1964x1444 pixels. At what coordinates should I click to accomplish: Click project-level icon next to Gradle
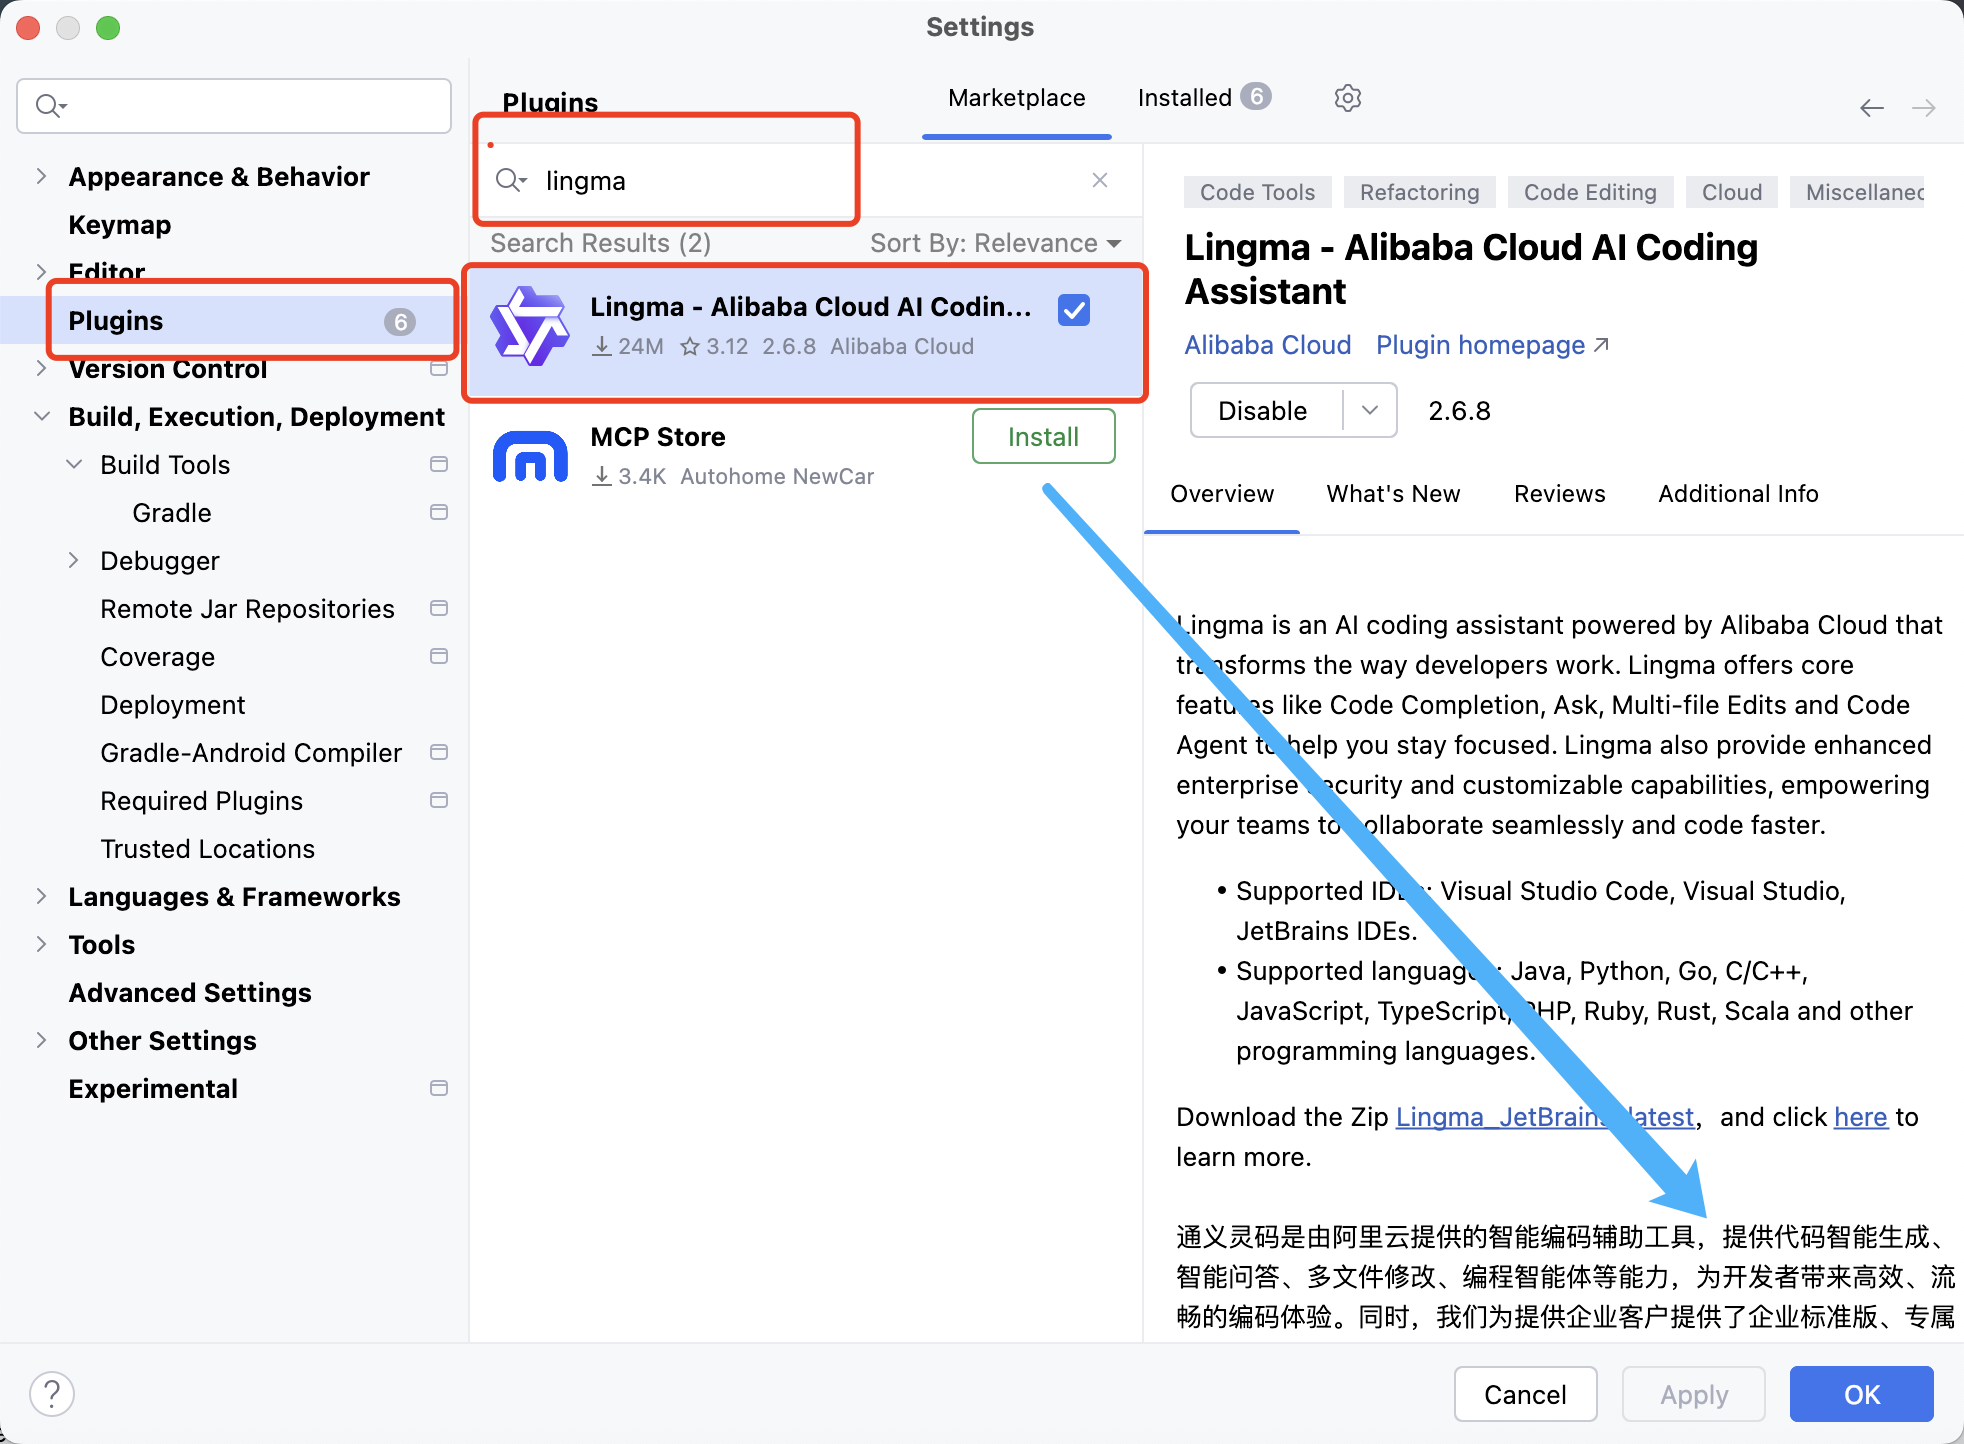coord(438,512)
